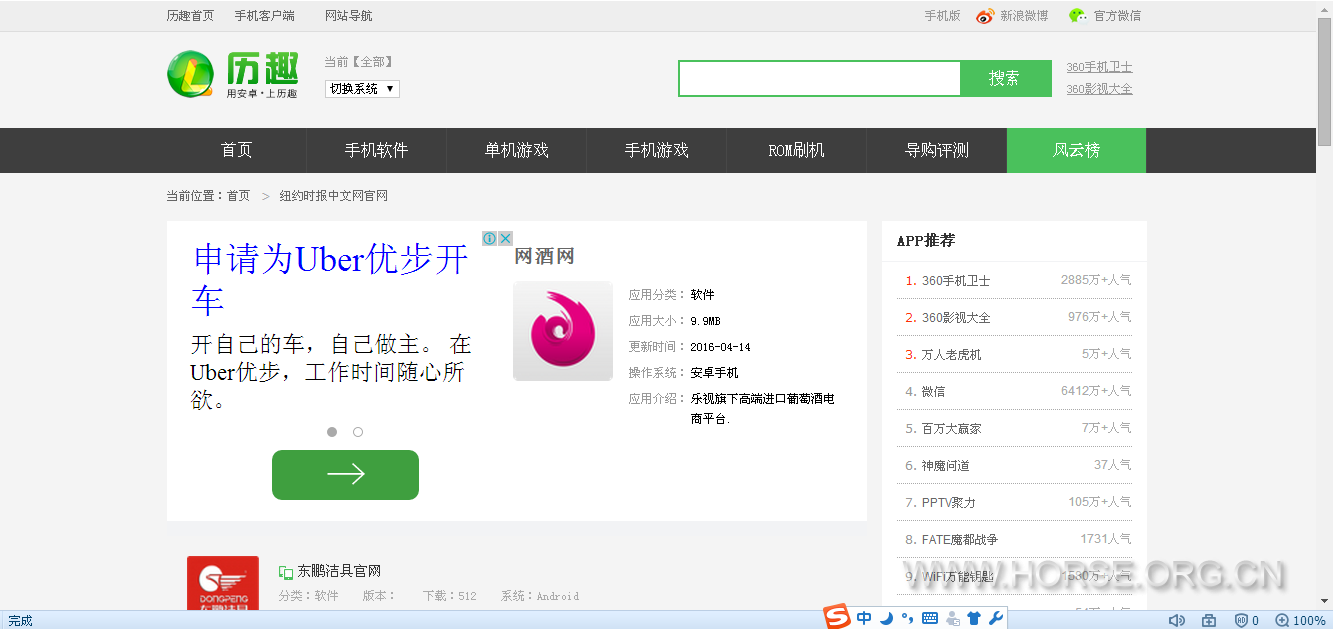Select the first ad carousel dot
The image size is (1333, 629).
click(x=332, y=432)
